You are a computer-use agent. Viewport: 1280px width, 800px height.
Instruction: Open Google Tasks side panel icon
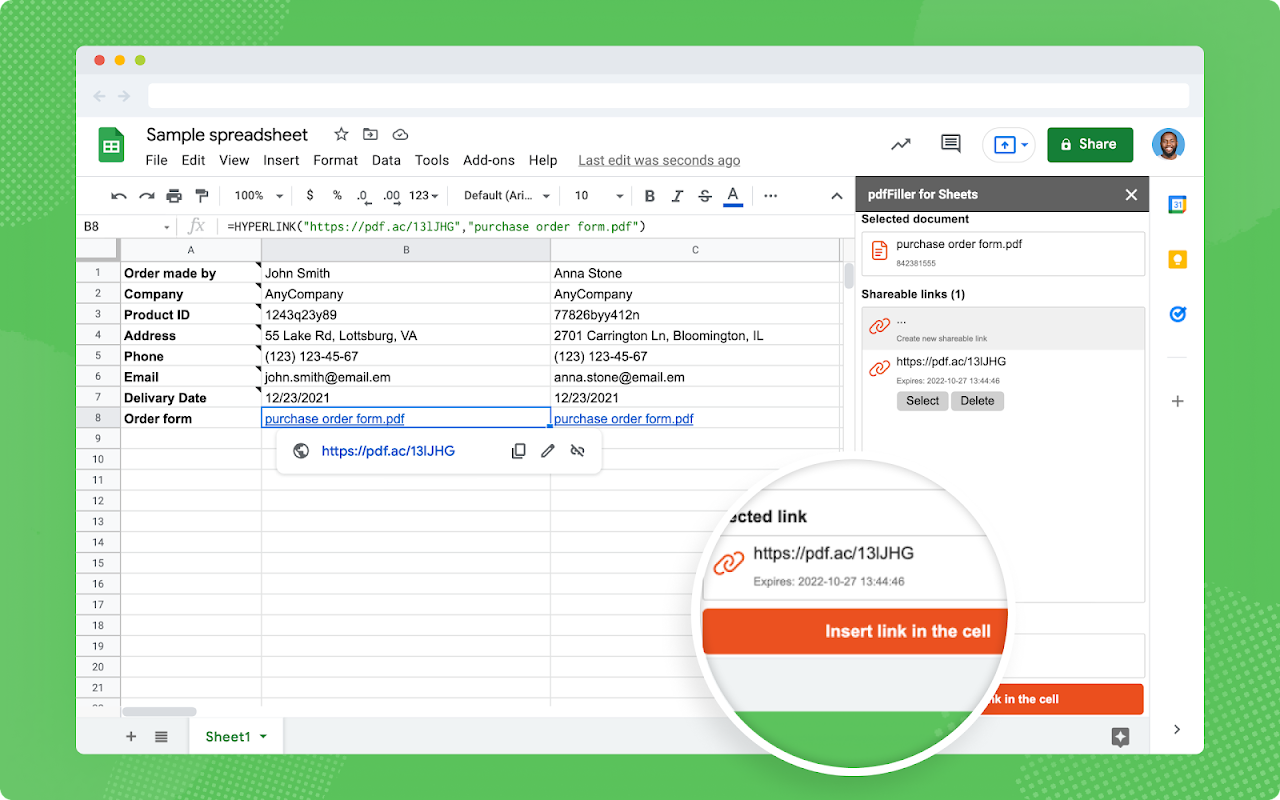tap(1177, 314)
